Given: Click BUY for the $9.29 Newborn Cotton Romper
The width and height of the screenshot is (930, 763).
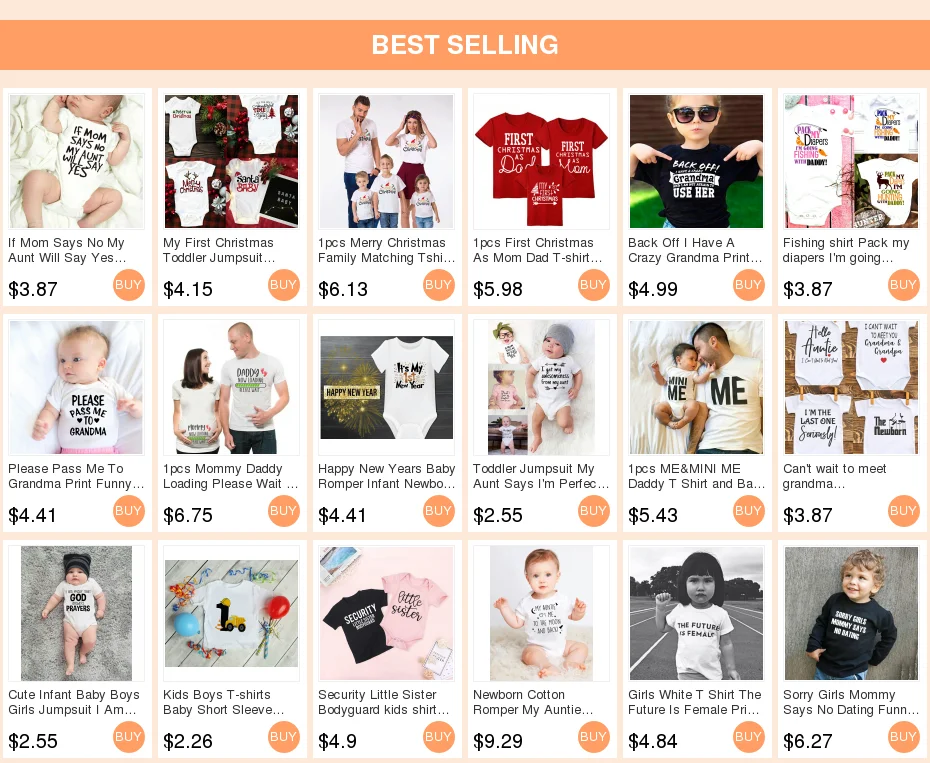Looking at the screenshot, I should 594,737.
